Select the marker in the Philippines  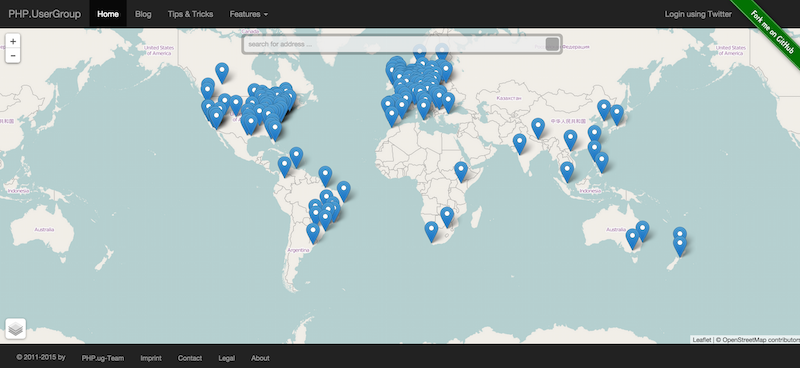tap(602, 162)
